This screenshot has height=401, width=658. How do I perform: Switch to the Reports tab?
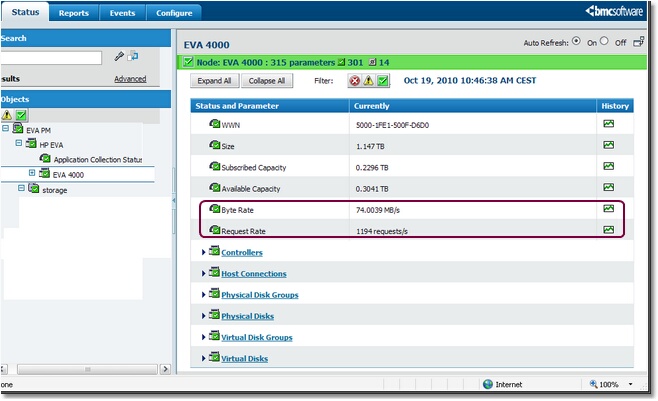click(74, 13)
